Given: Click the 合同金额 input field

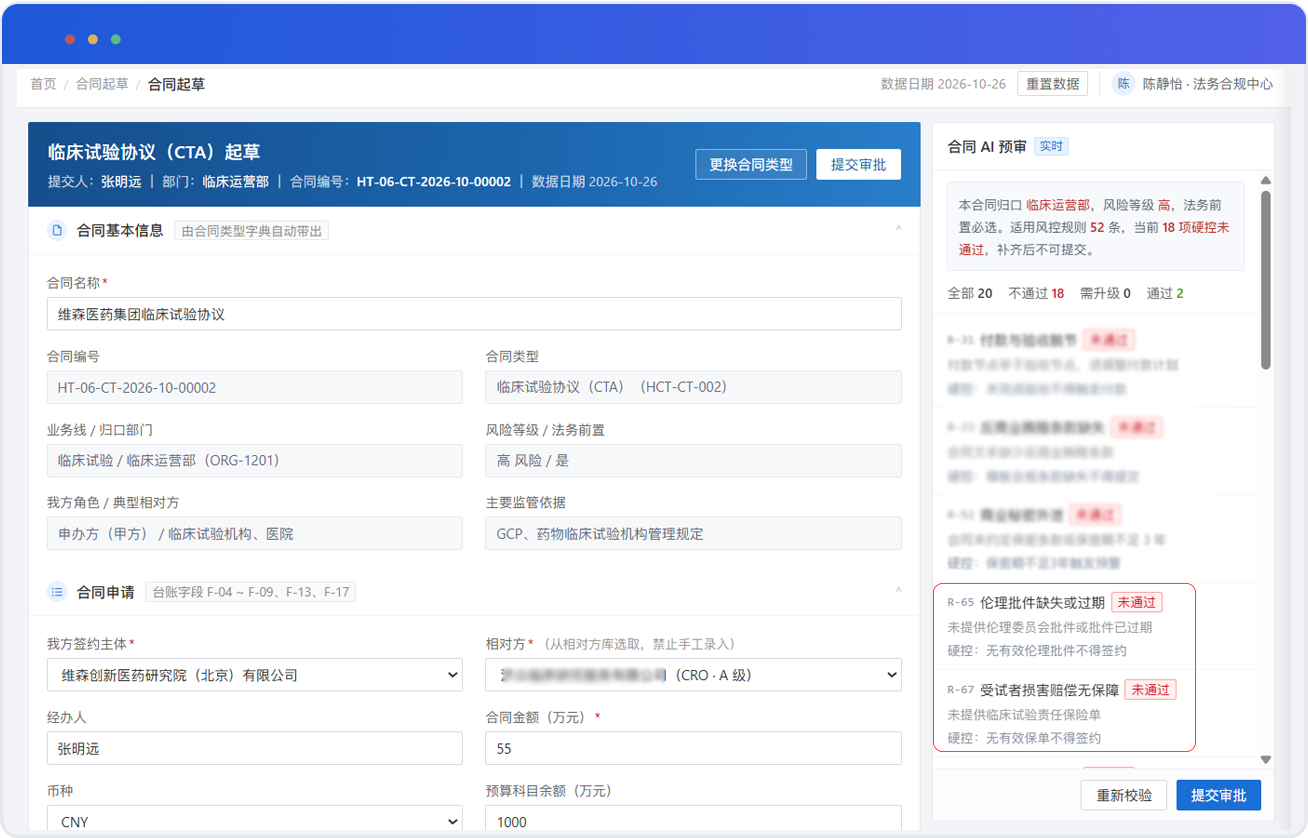Looking at the screenshot, I should (693, 748).
